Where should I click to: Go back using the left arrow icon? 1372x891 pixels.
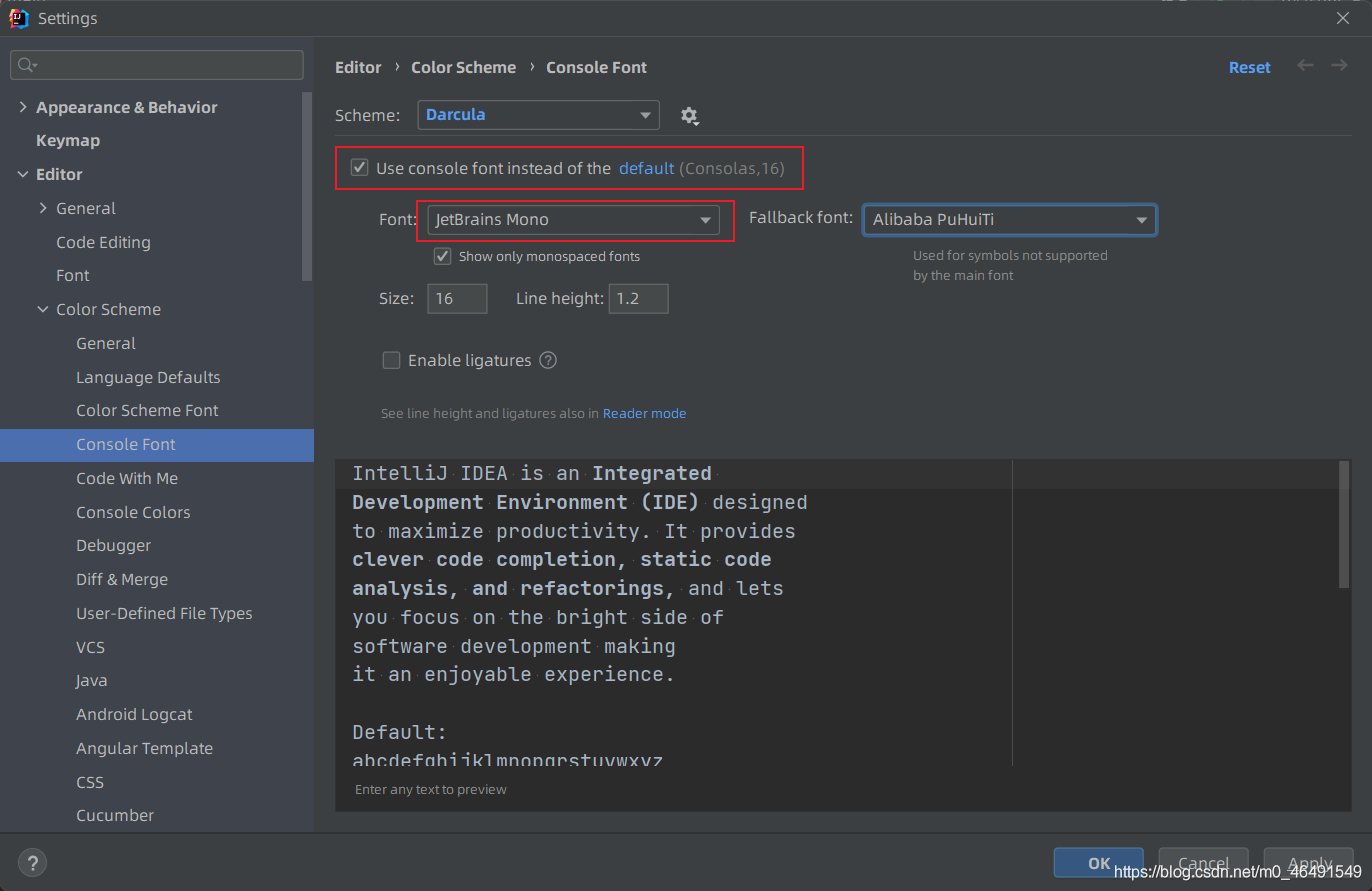[1305, 66]
